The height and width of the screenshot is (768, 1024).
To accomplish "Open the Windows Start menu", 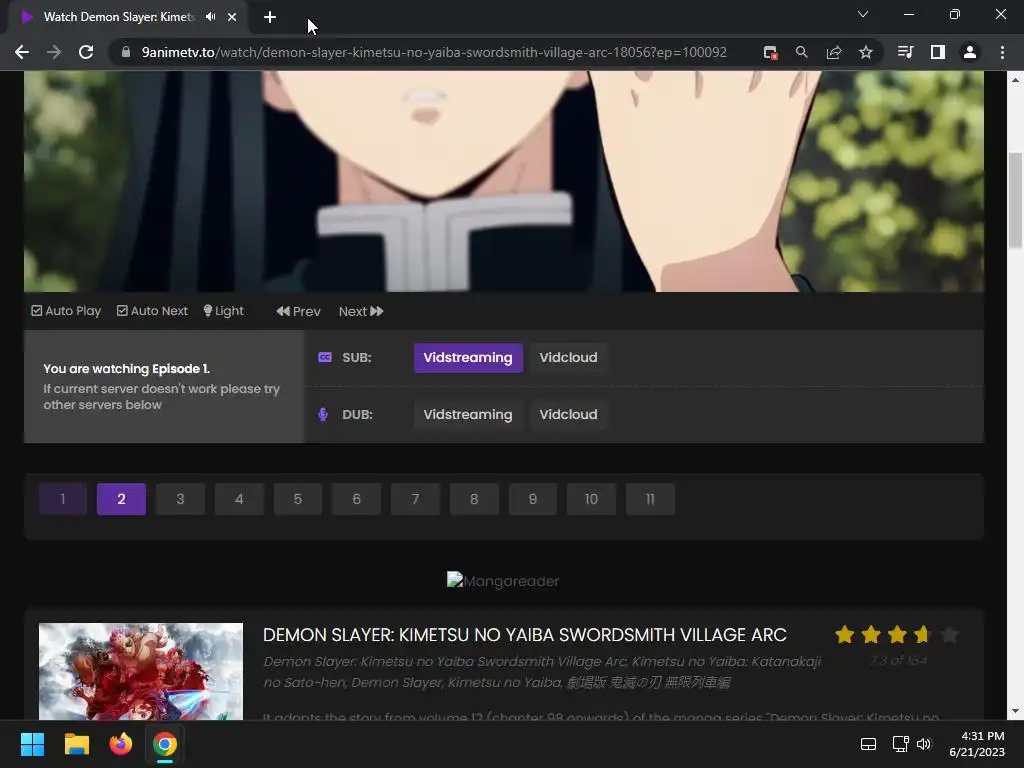I will 32,744.
